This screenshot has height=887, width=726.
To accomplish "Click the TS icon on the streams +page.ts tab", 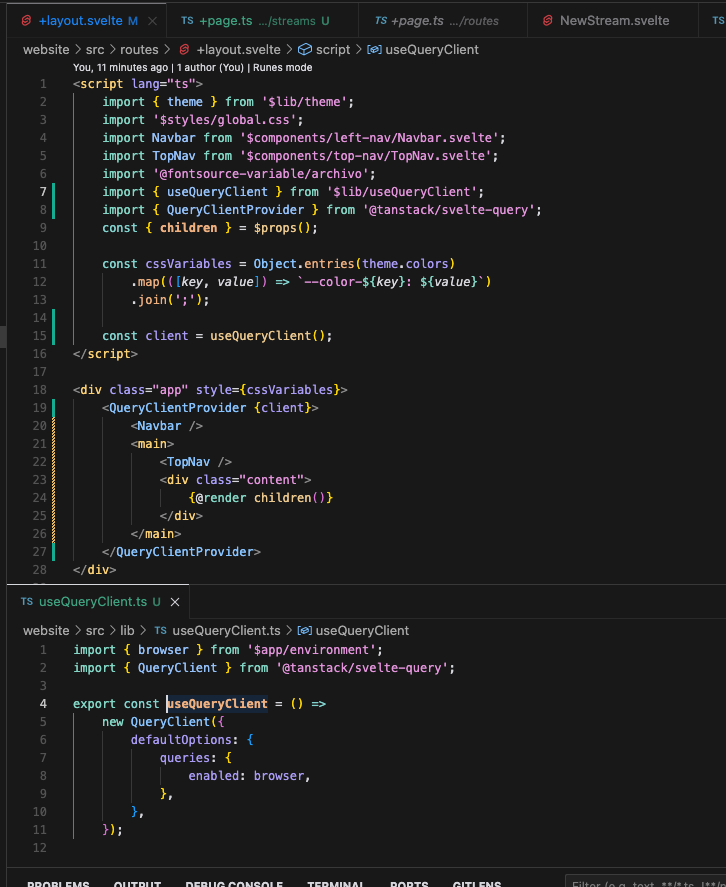I will click(187, 21).
